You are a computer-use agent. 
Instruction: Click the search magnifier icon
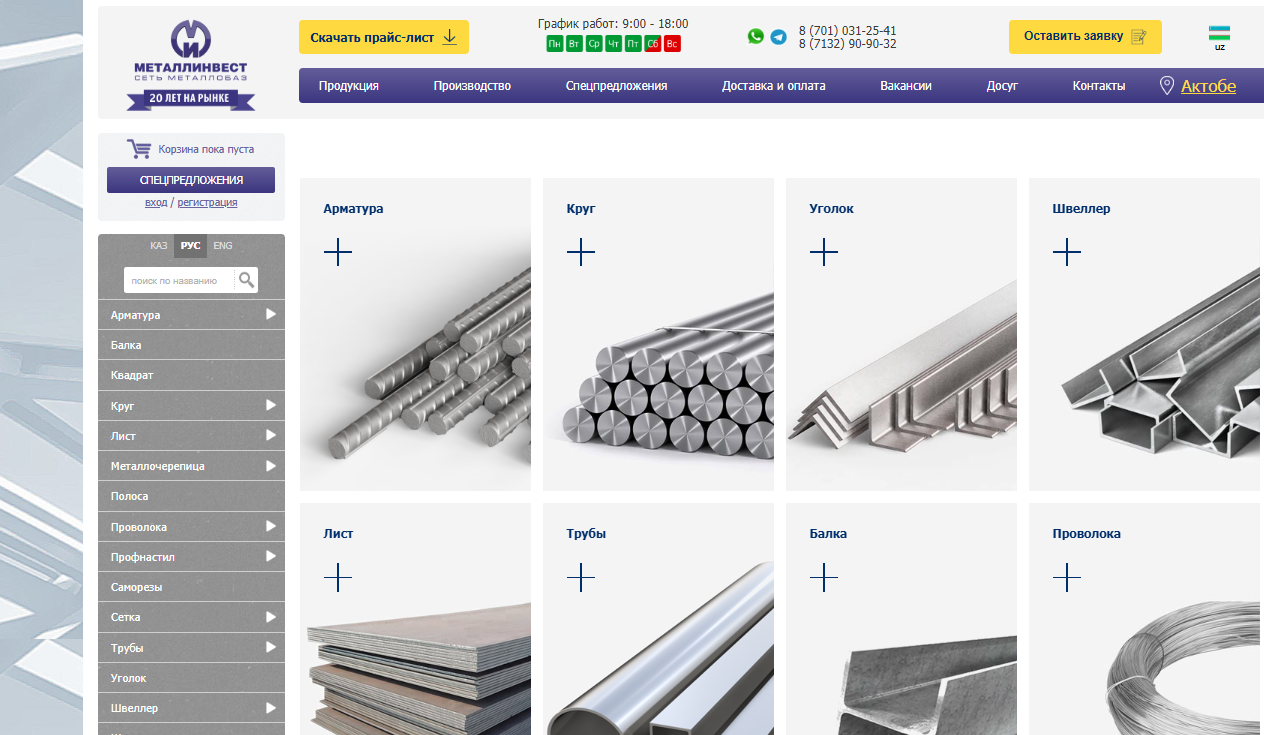pos(246,280)
